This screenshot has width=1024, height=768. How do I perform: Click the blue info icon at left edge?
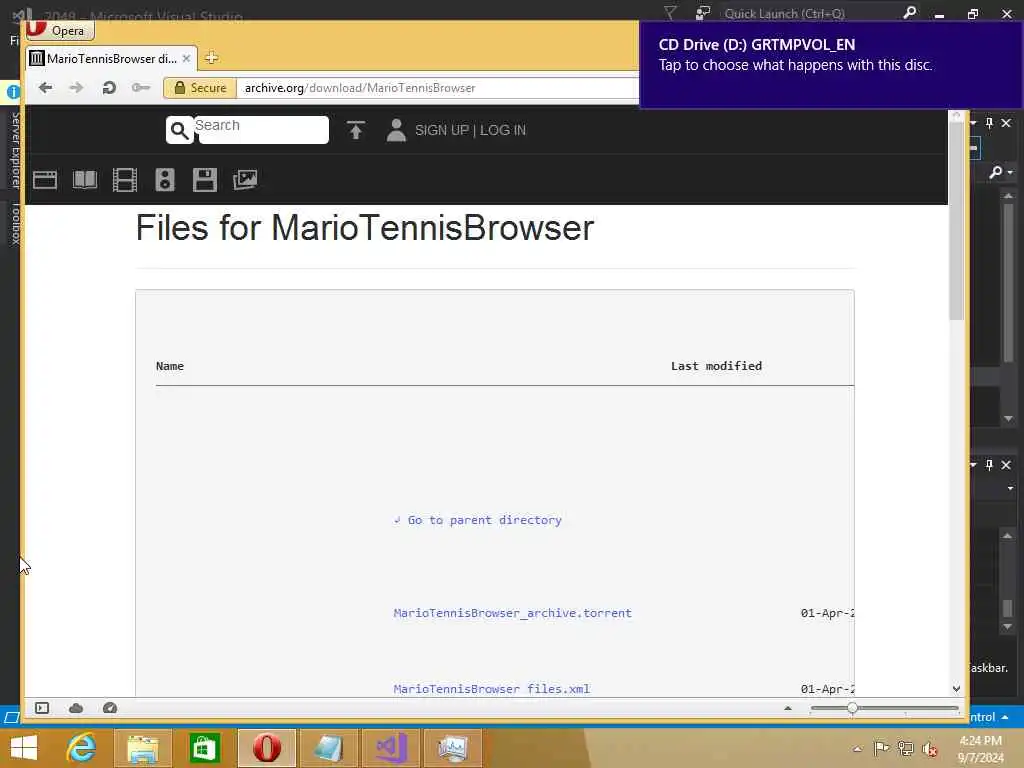12,92
